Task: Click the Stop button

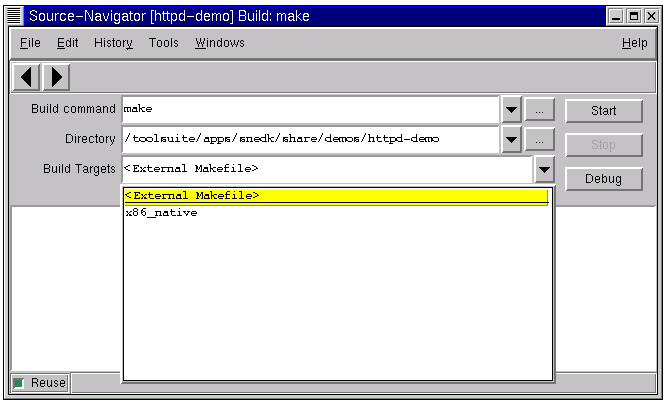Action: tap(603, 145)
